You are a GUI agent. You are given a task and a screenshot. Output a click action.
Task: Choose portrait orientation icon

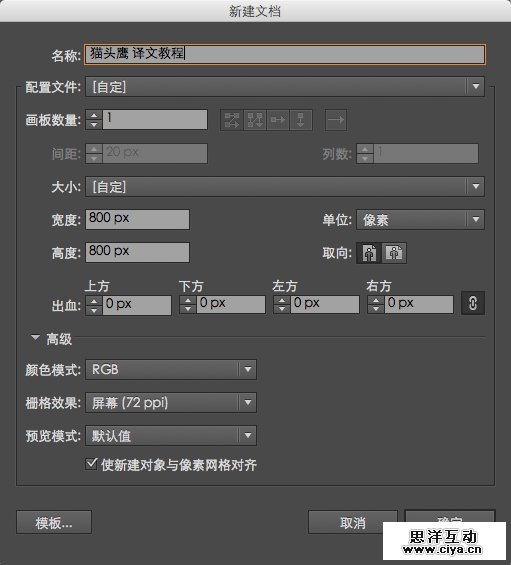tap(369, 253)
